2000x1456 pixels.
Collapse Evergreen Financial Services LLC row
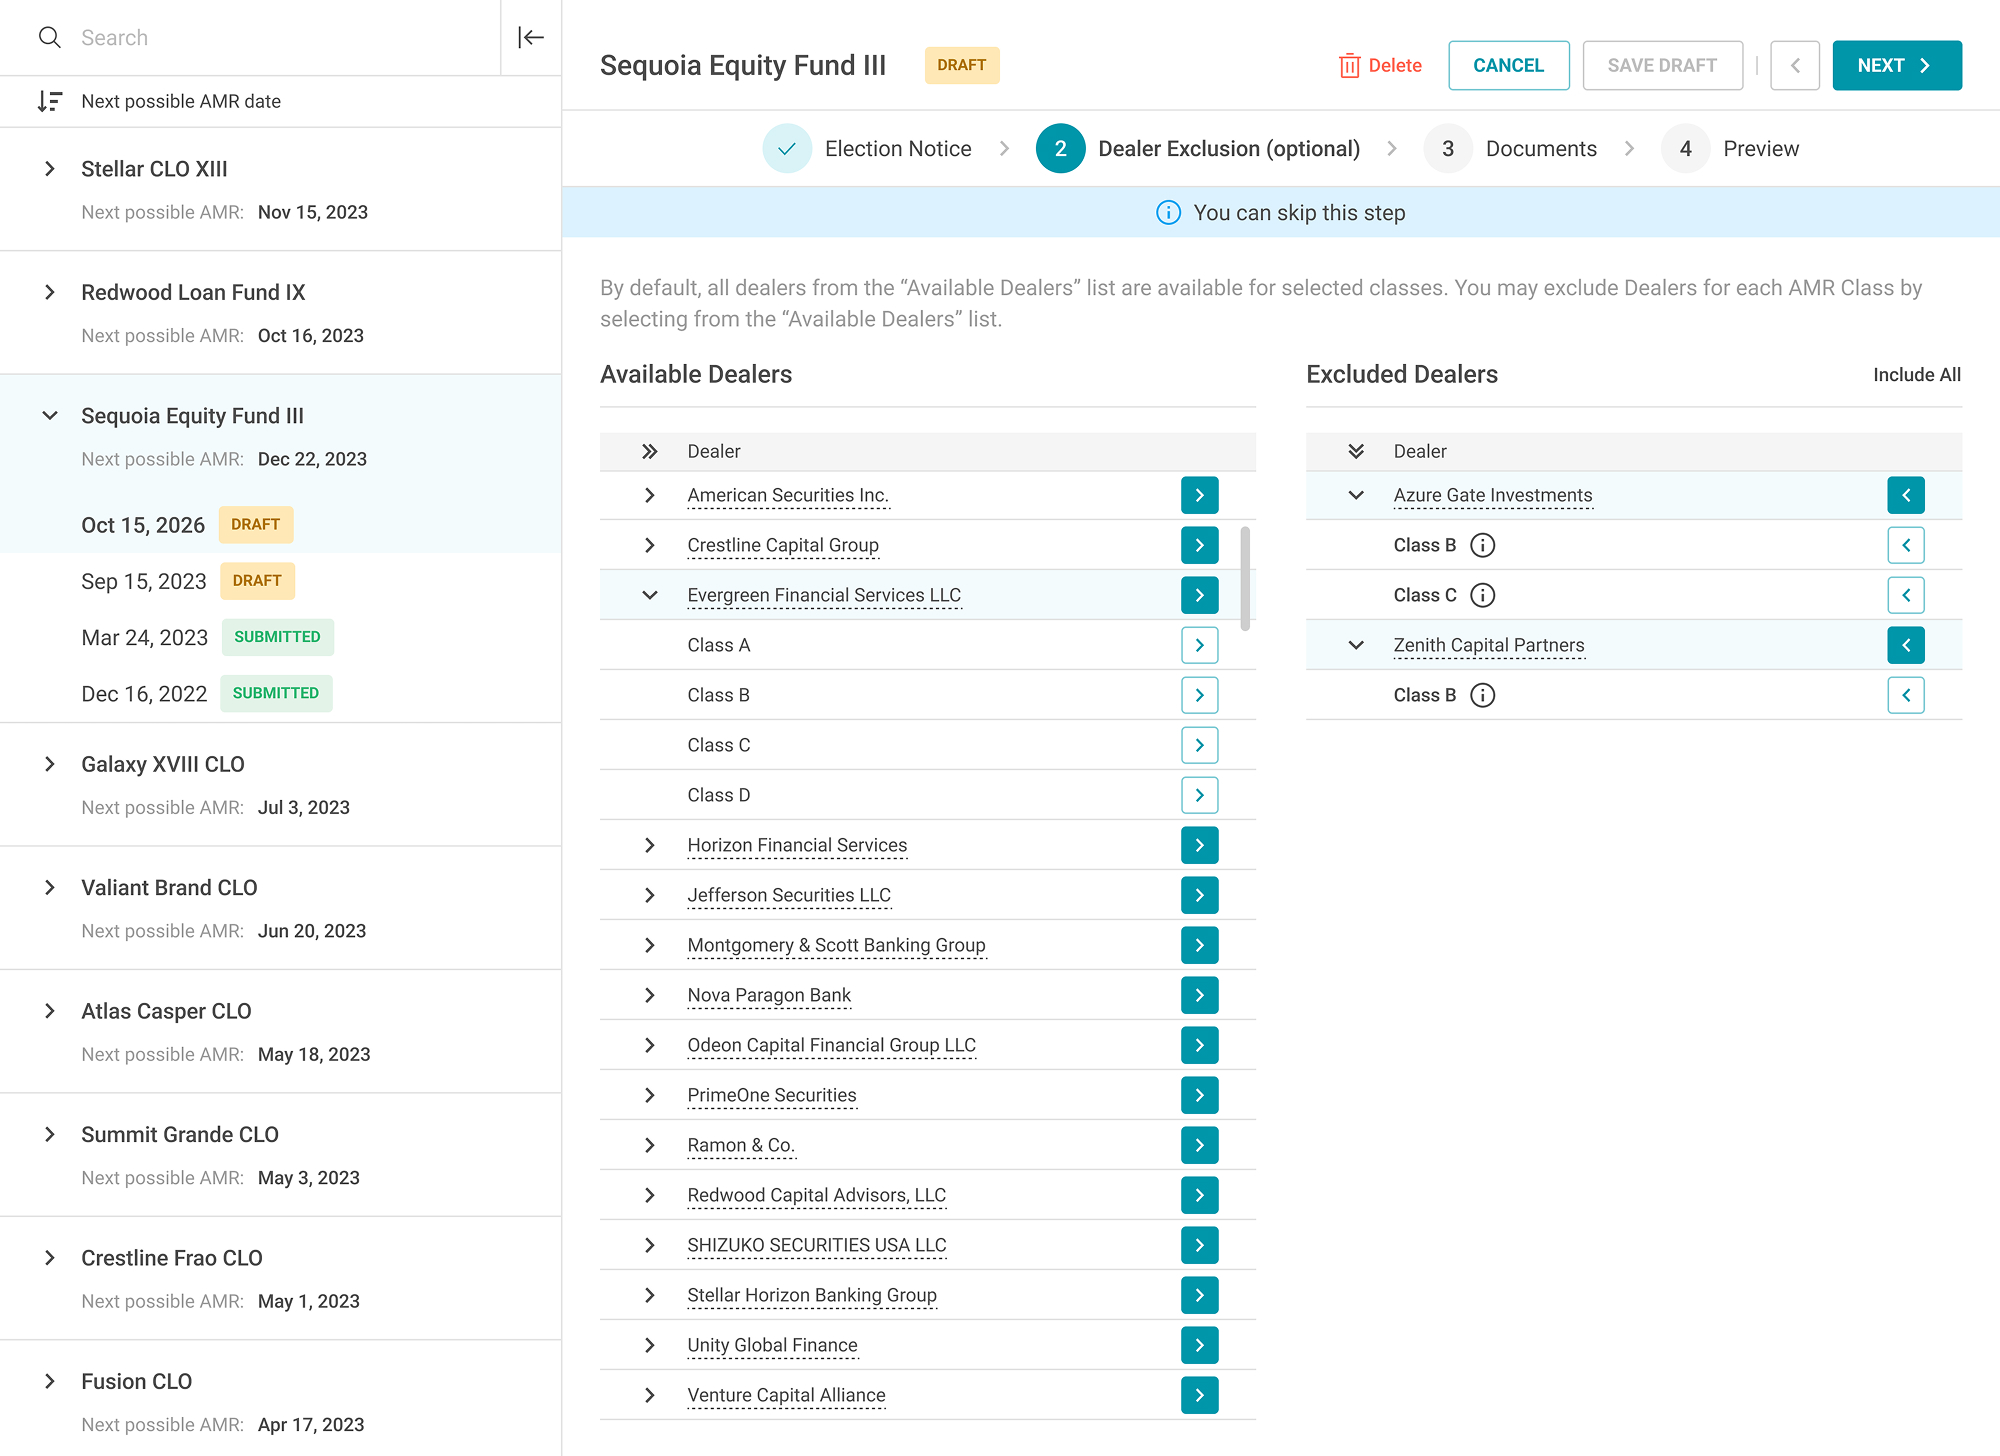point(650,595)
